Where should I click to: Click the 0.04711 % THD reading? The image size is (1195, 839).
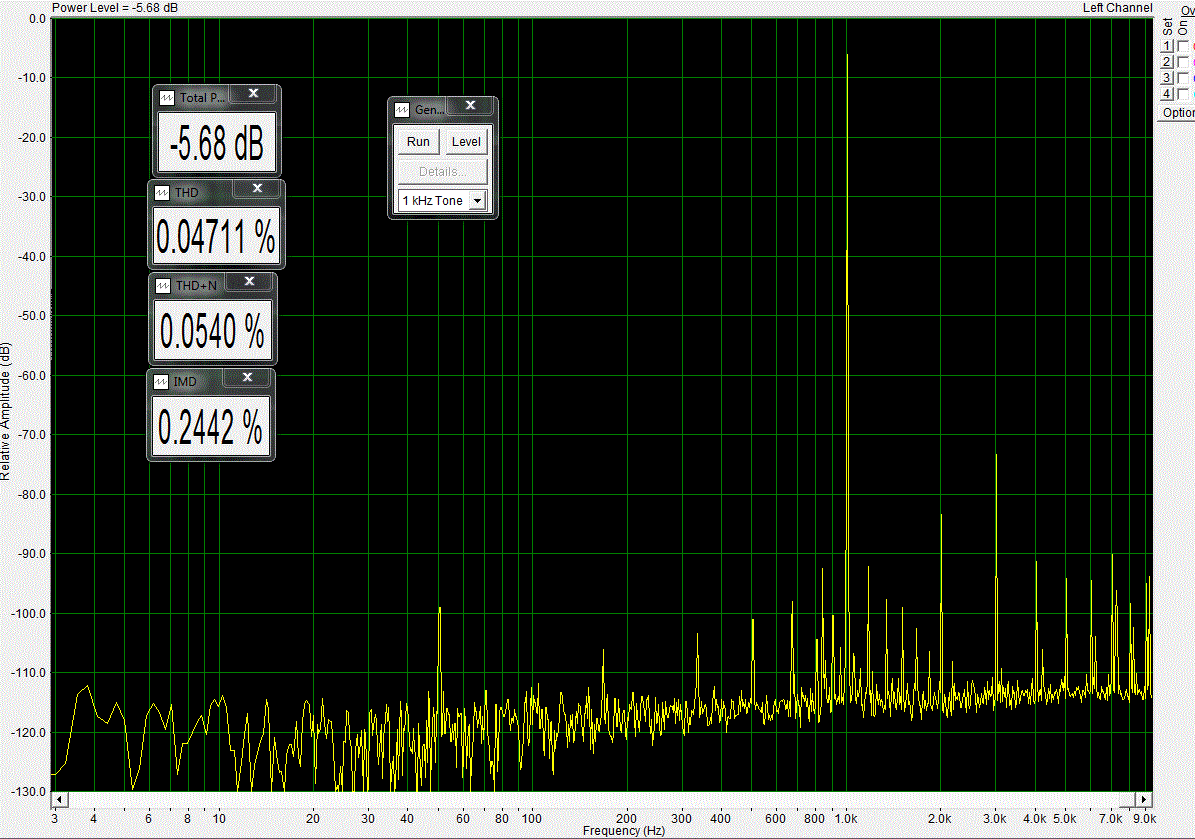click(x=216, y=237)
